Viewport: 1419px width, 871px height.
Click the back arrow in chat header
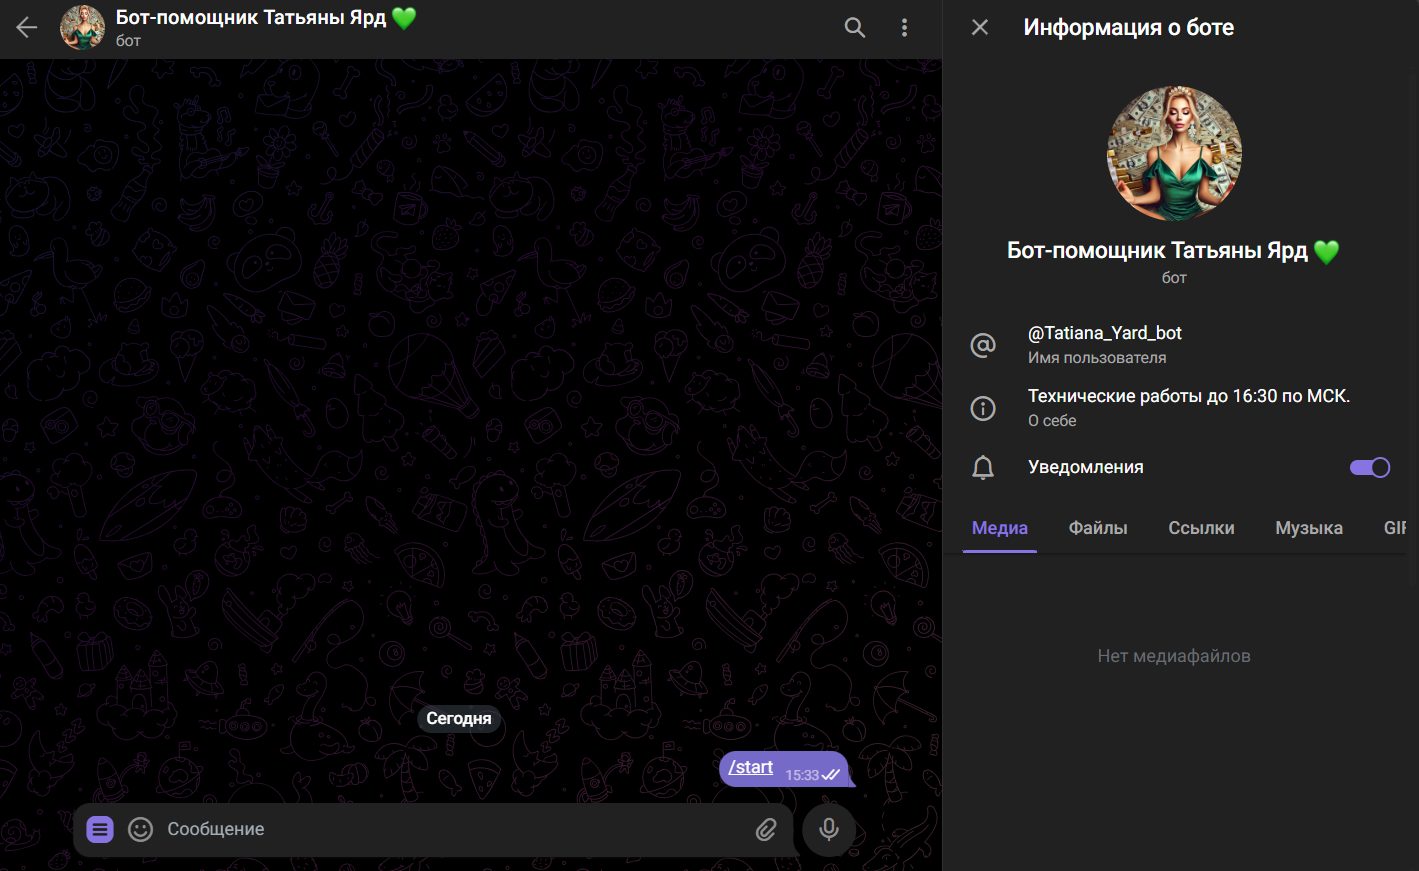coord(27,28)
